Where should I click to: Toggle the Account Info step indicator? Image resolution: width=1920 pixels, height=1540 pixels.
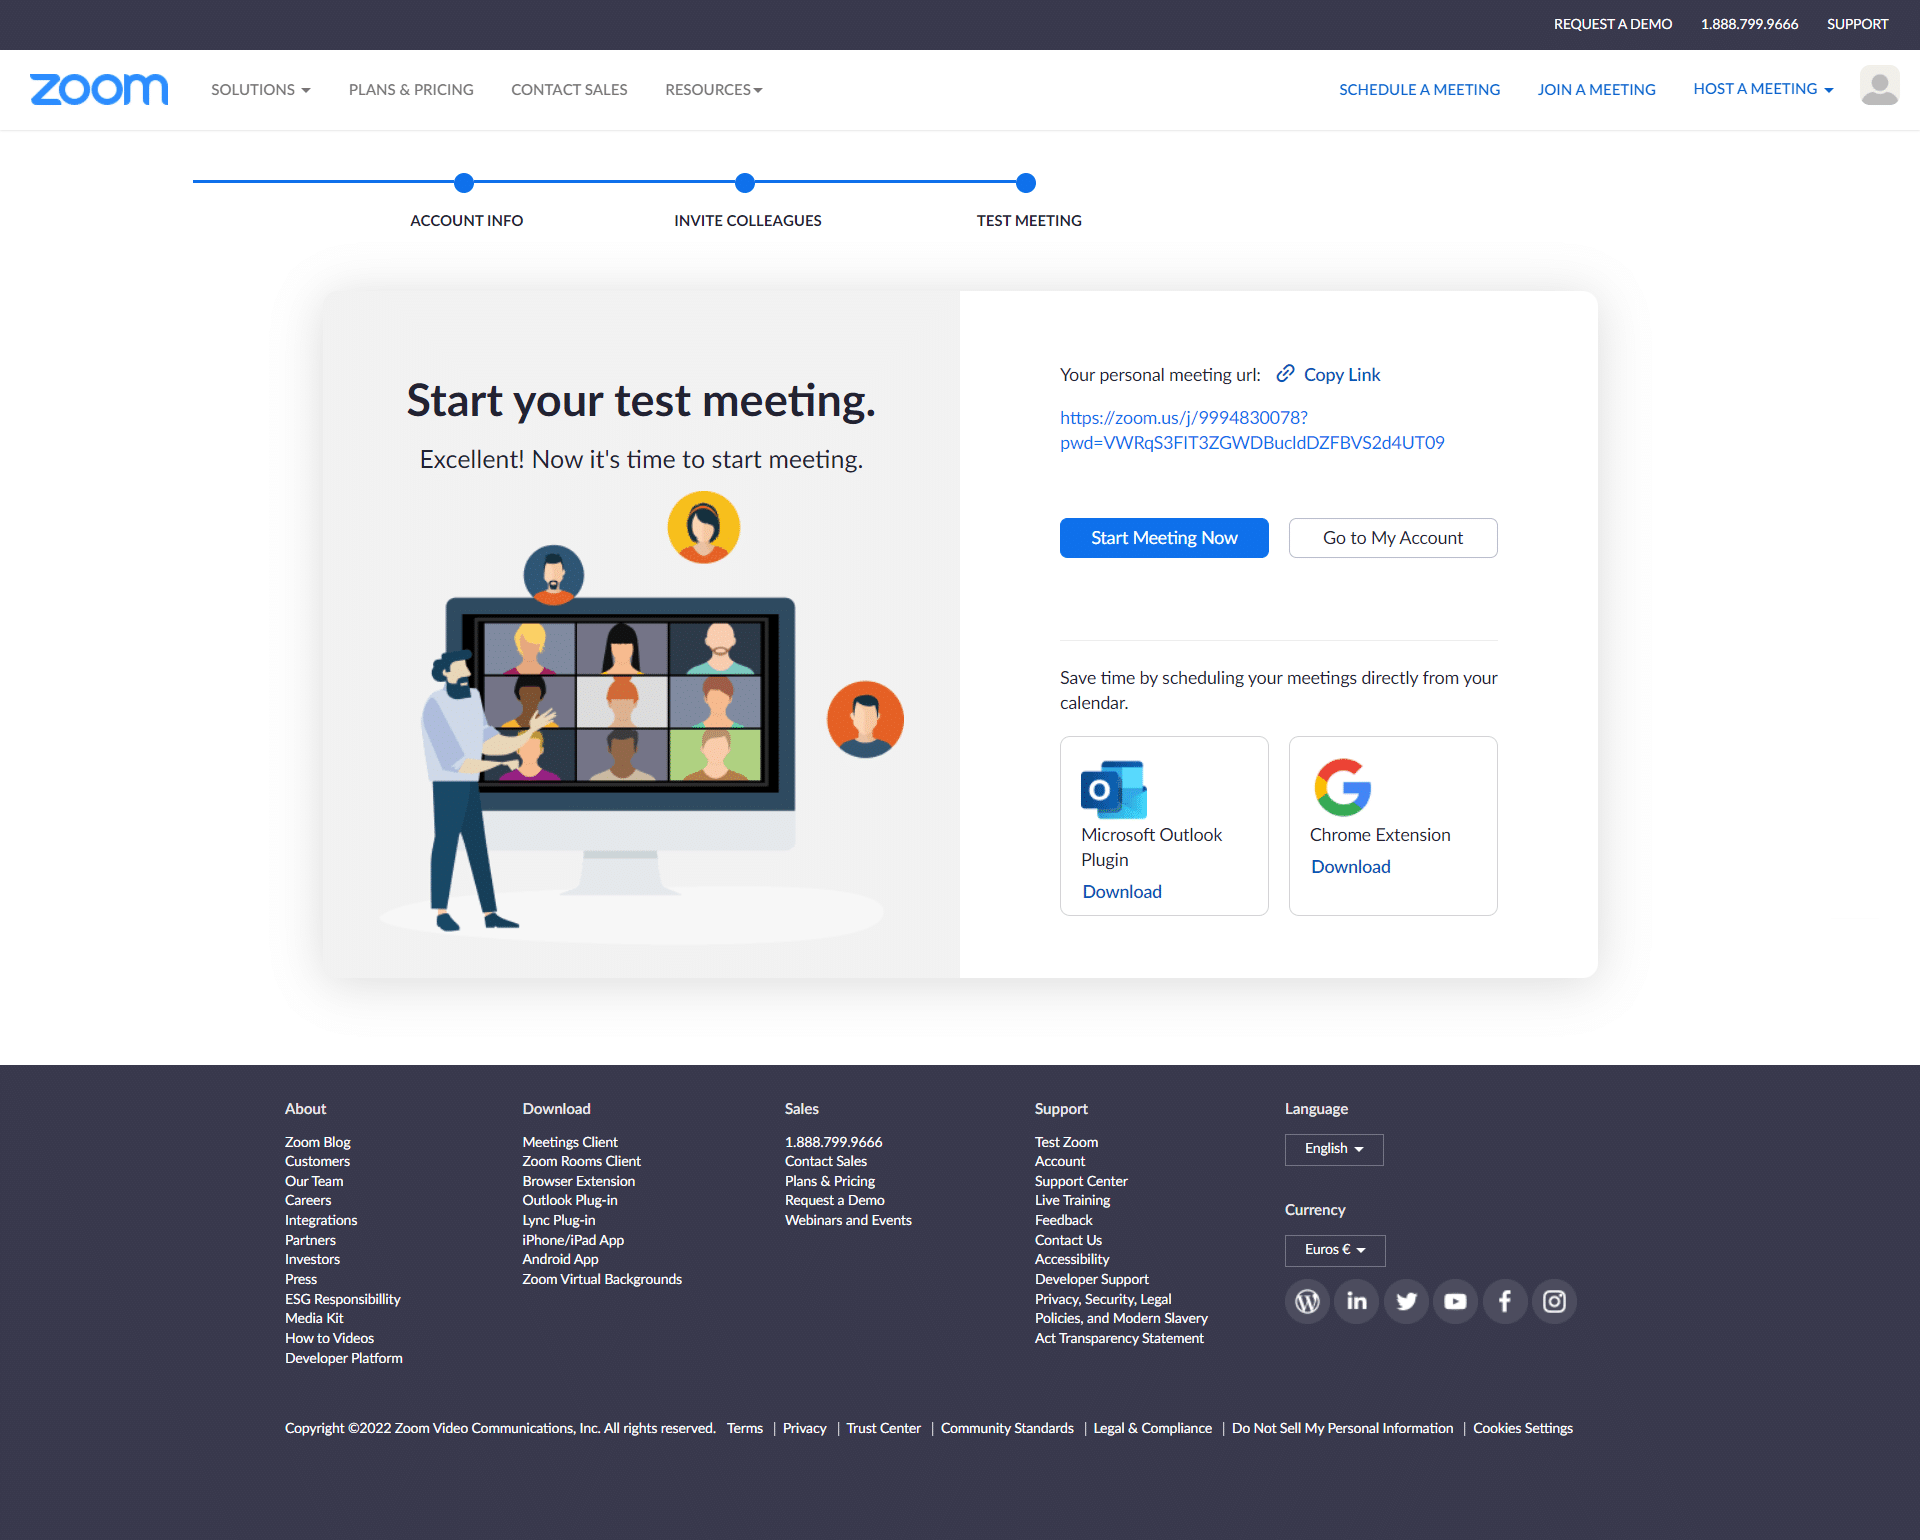[x=465, y=182]
